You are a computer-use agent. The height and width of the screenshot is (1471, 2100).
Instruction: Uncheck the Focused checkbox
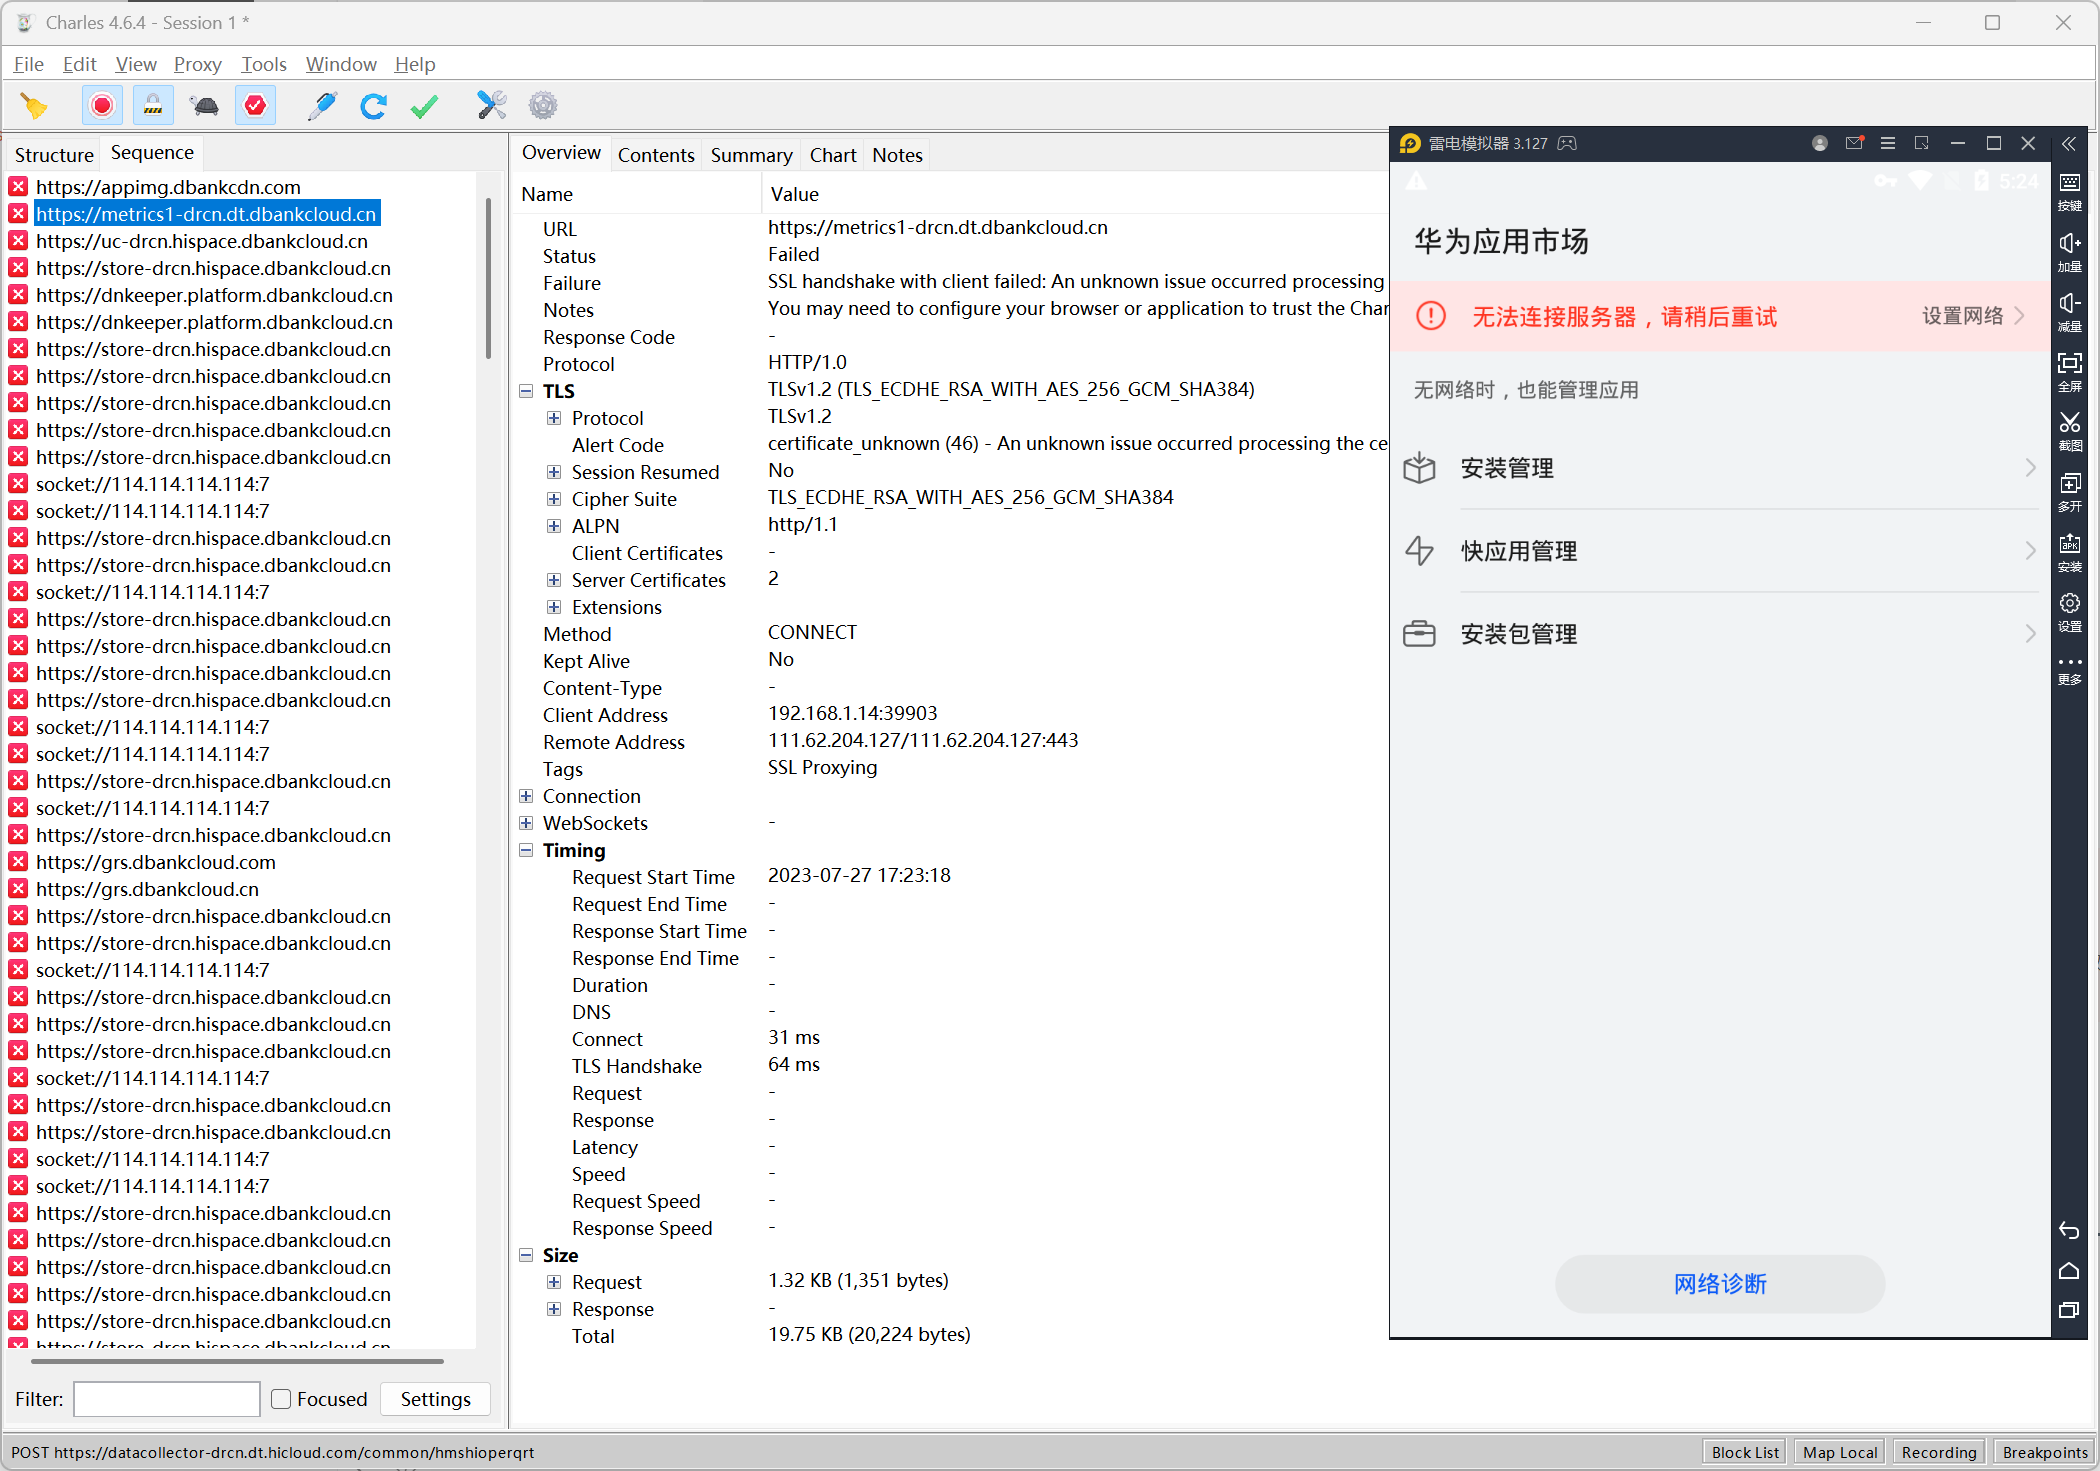coord(281,1399)
